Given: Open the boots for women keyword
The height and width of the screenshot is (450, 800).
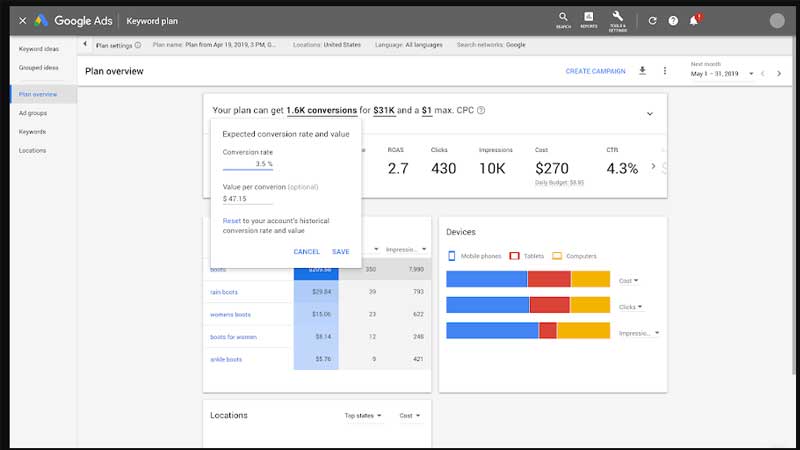Looking at the screenshot, I should (x=233, y=337).
